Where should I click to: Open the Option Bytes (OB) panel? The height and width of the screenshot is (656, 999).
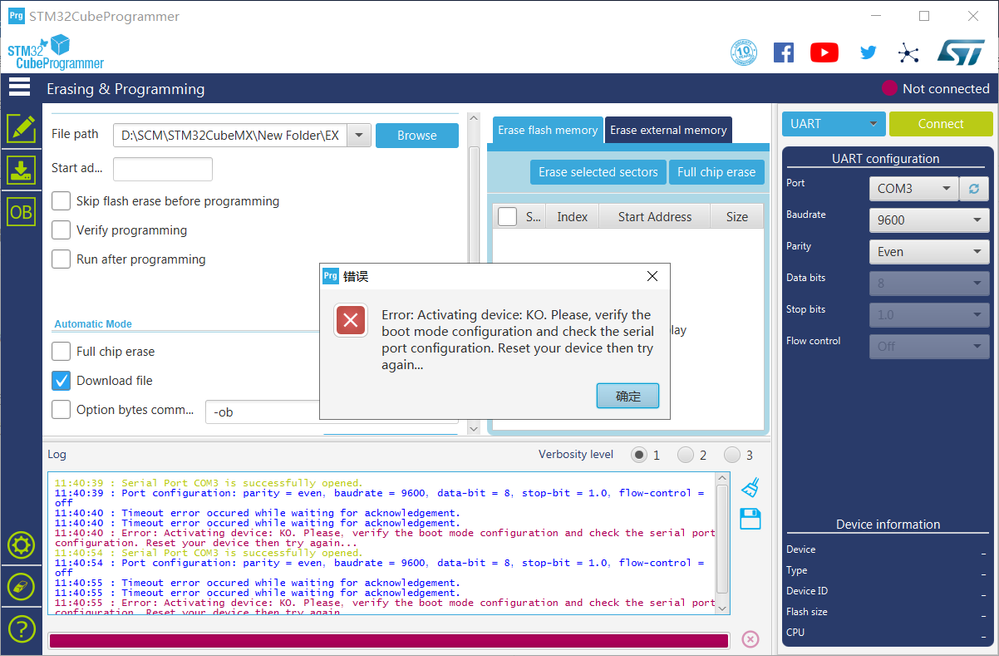(21, 212)
